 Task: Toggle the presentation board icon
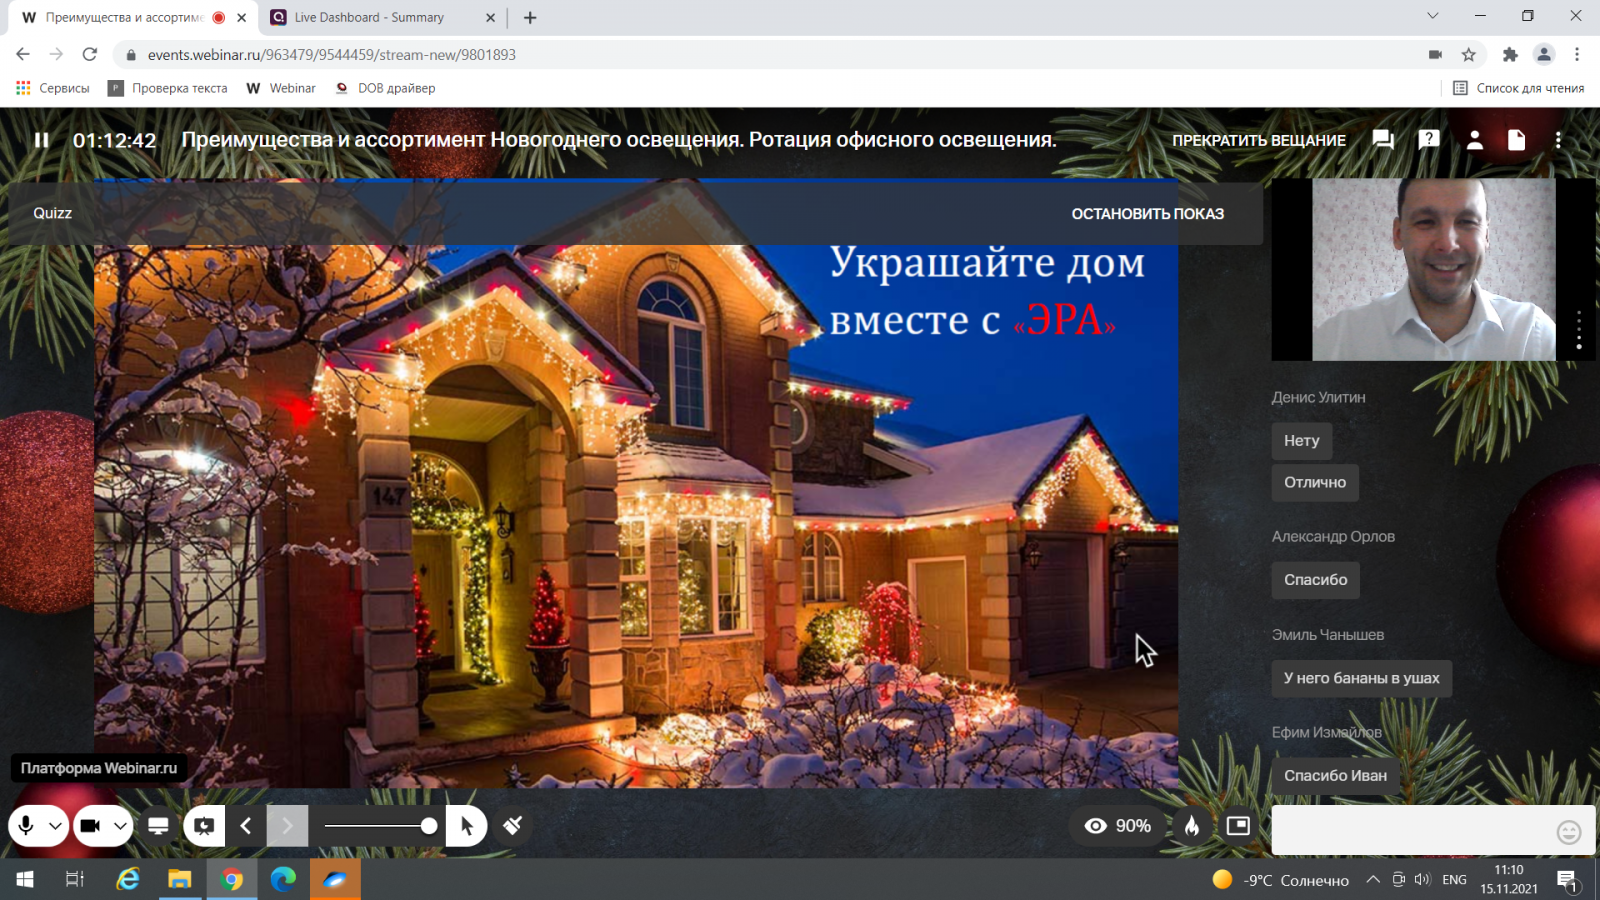tap(204, 826)
